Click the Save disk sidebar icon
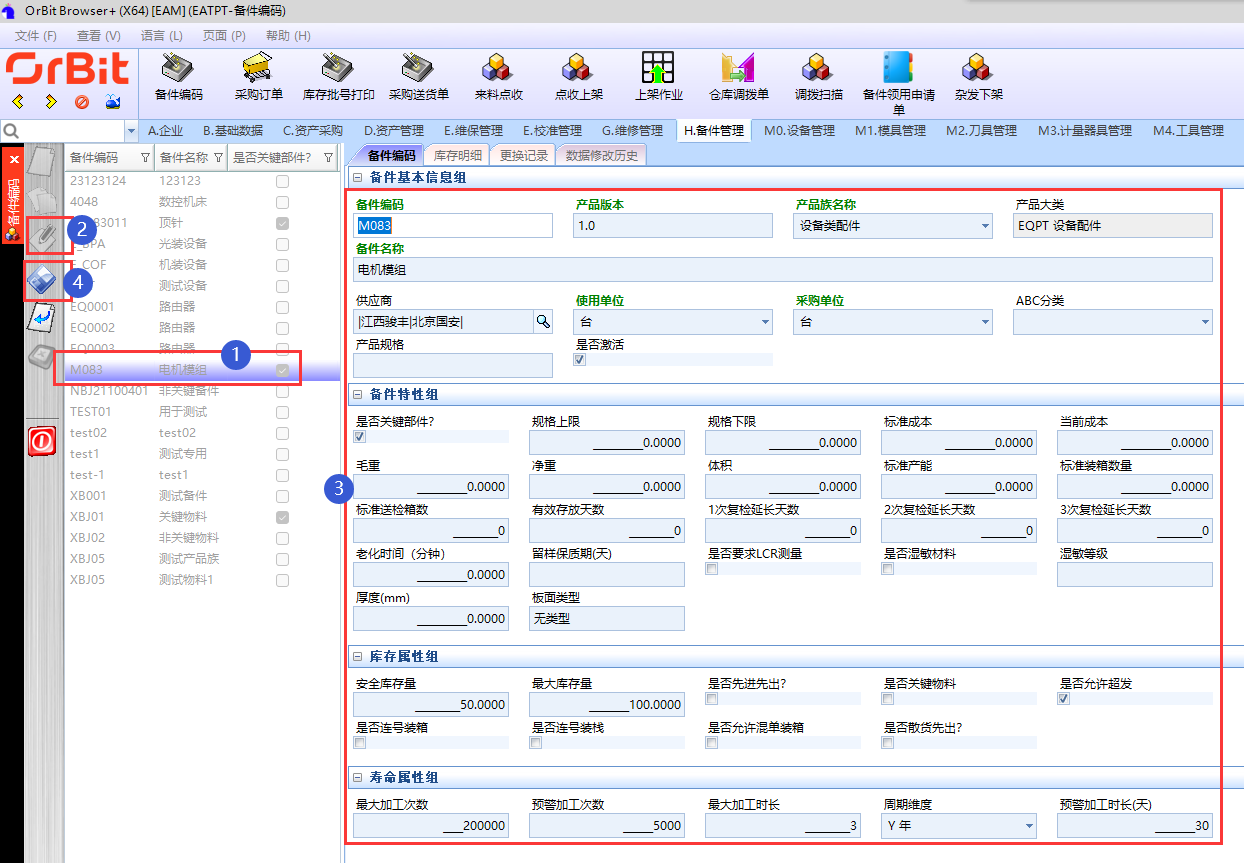 pyautogui.click(x=41, y=280)
